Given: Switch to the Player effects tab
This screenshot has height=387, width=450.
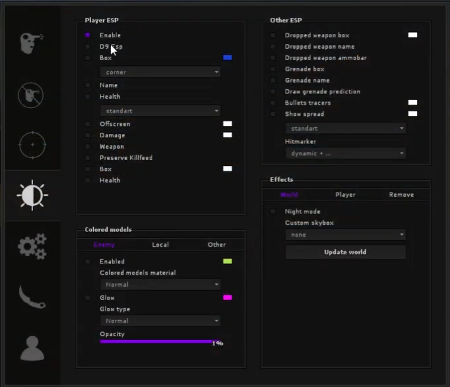Looking at the screenshot, I should pos(345,195).
